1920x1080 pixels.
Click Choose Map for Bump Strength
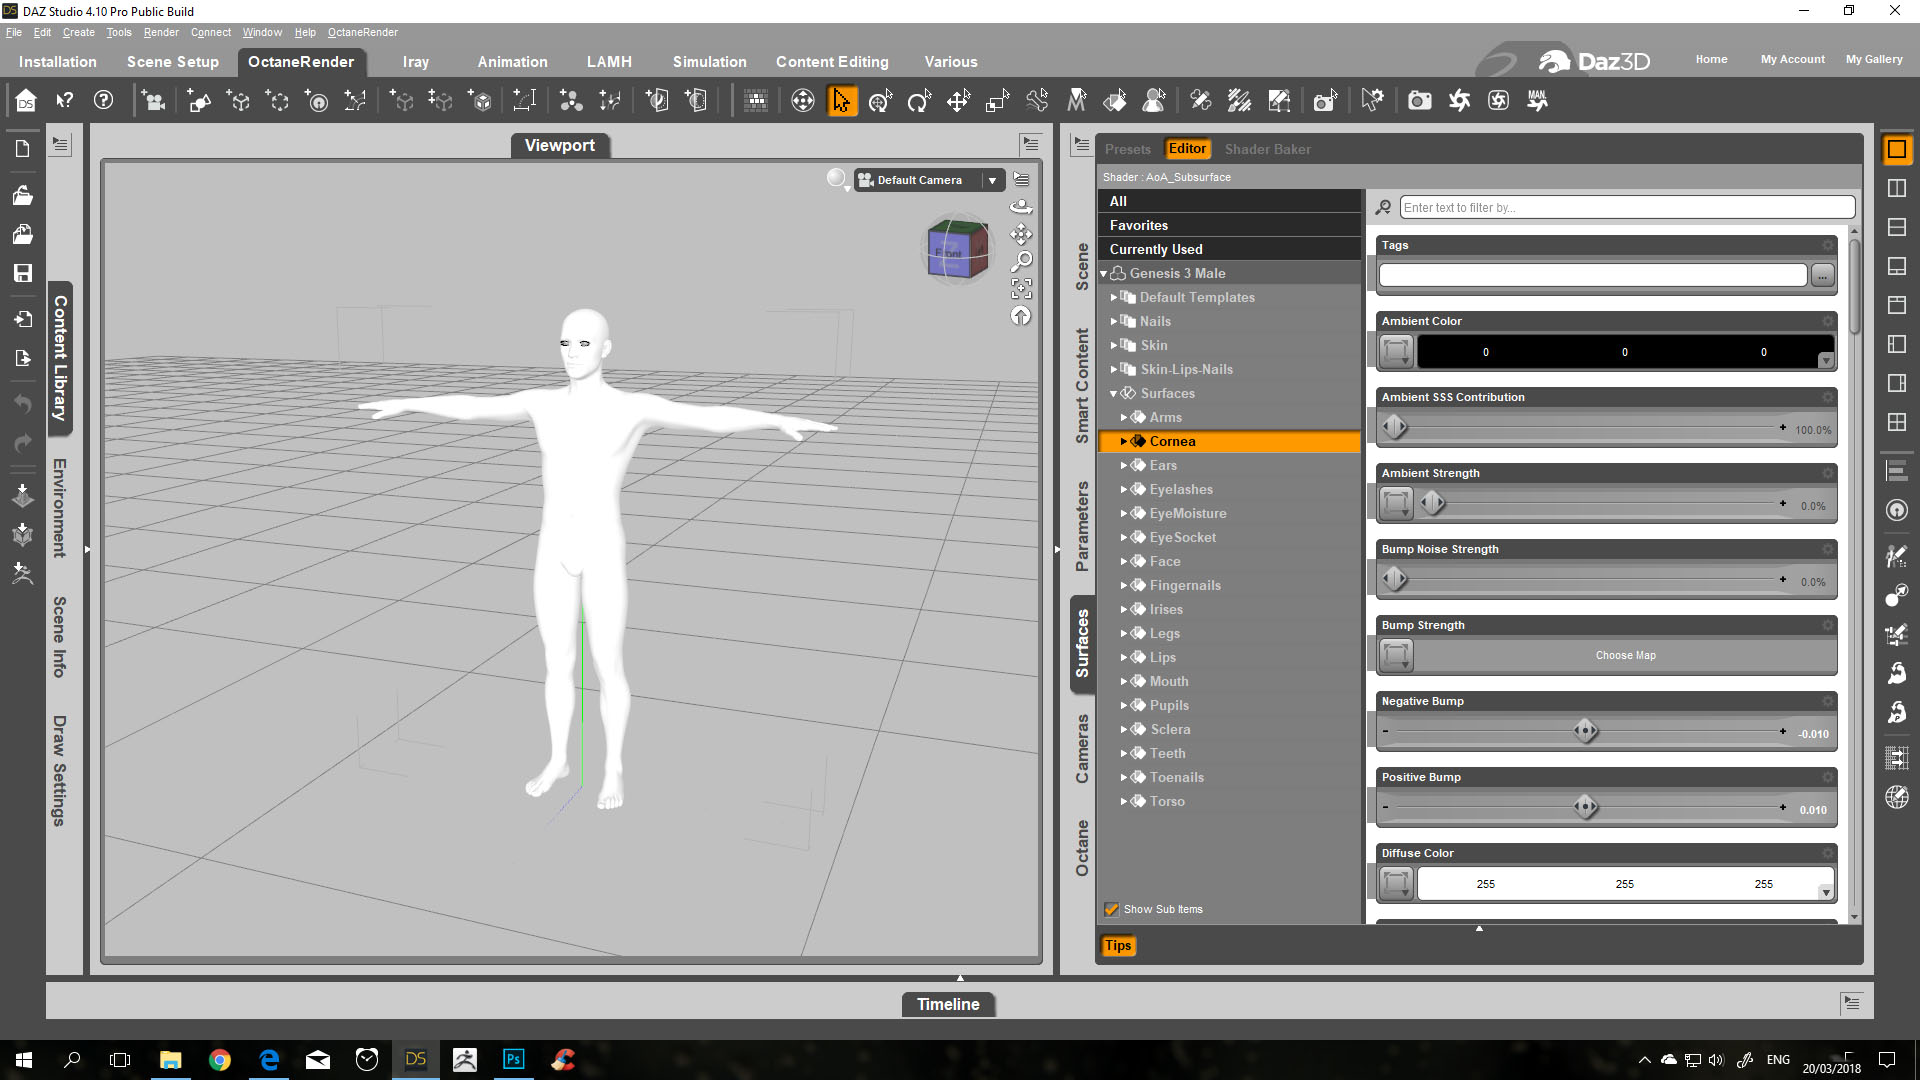tap(1625, 655)
